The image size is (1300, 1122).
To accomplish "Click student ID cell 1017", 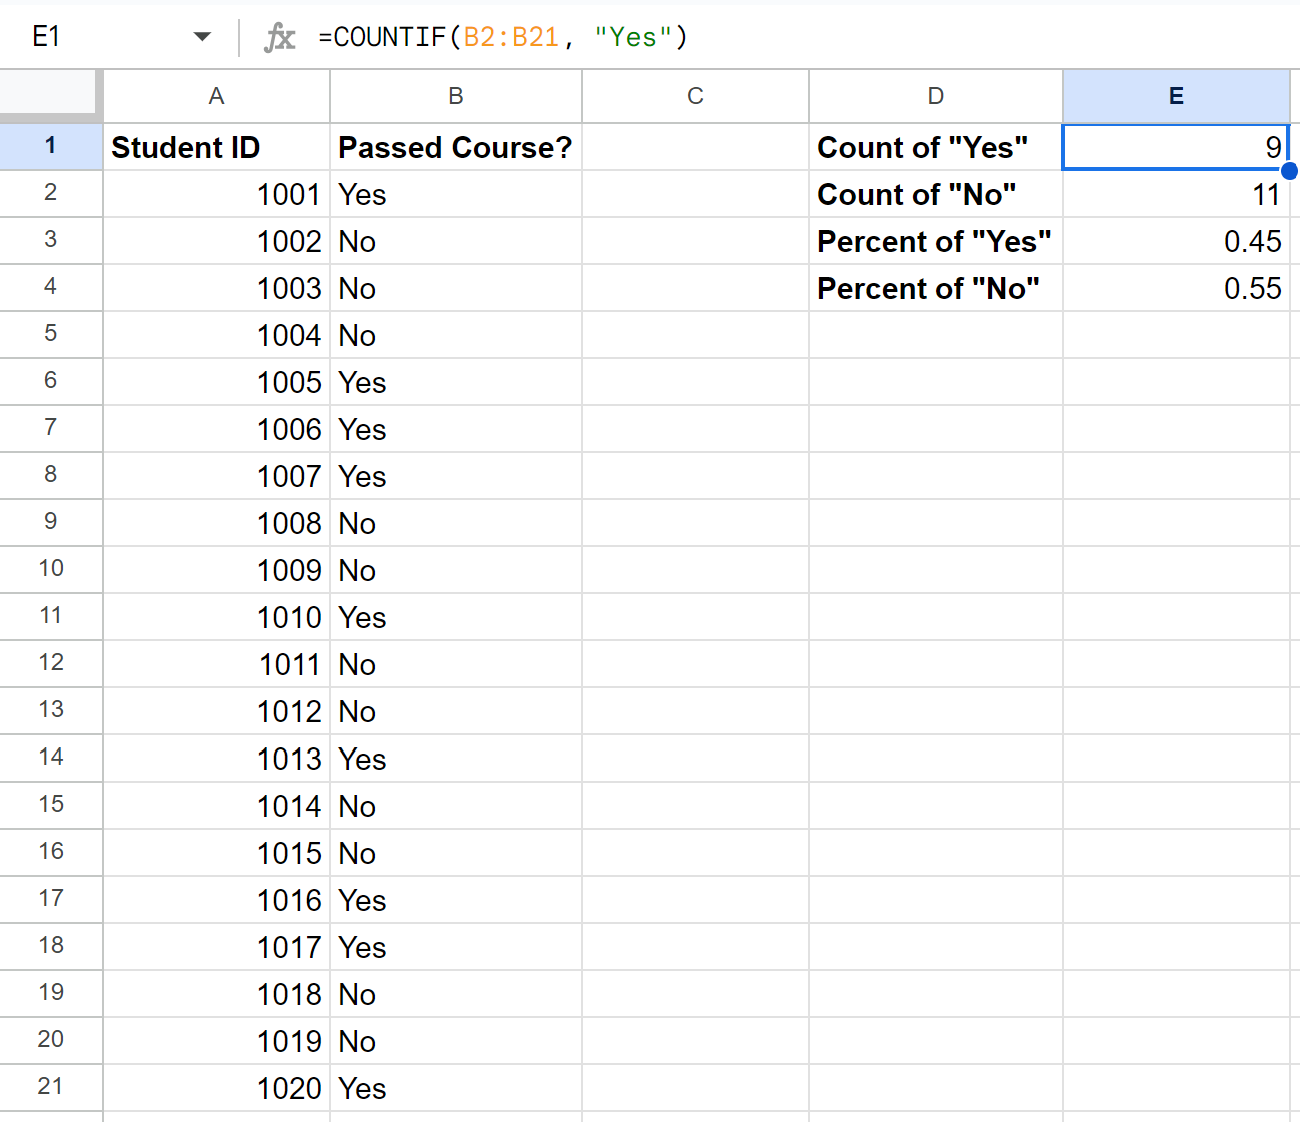I will point(216,947).
